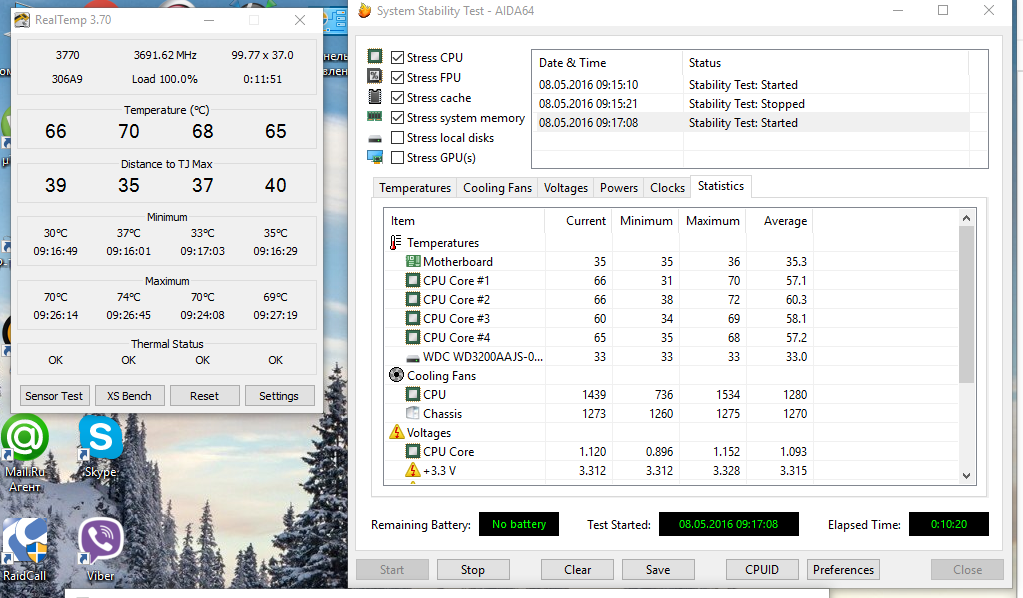
Task: Uncheck the Stress FPU checkbox
Action: 397,78
